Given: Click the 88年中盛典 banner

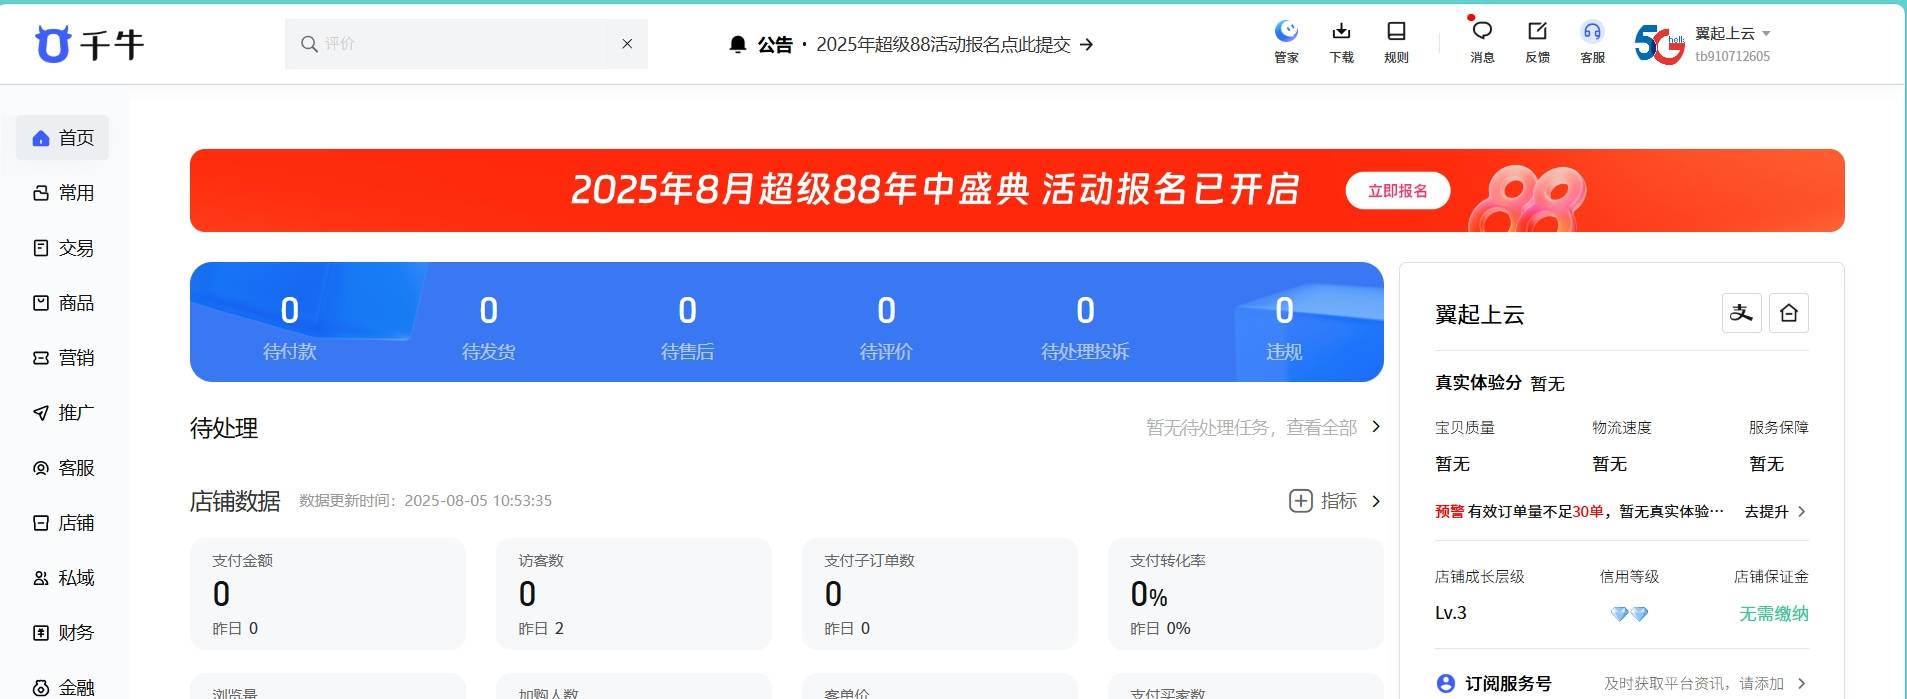Looking at the screenshot, I should [x=1017, y=190].
